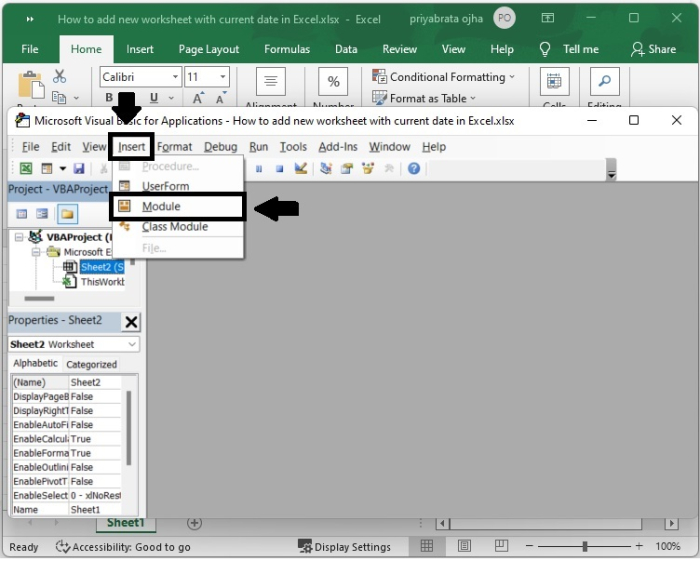Click Display Settings in status bar

[344, 547]
